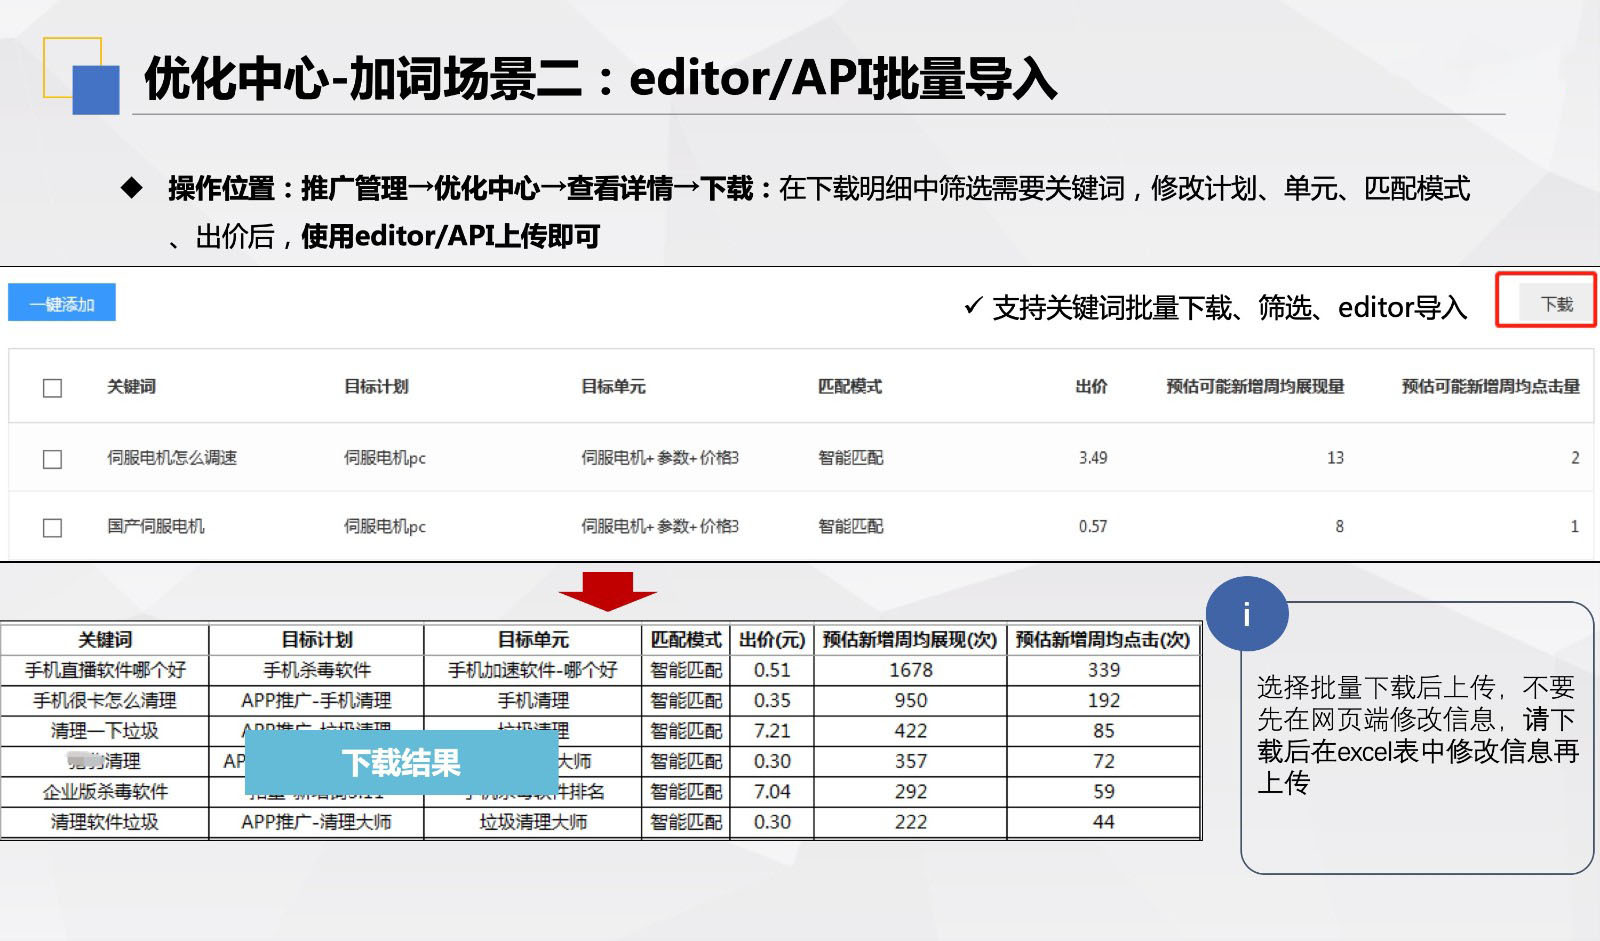Click the 预估可能新增周均点击量 column header
This screenshot has width=1600, height=941.
(1491, 386)
